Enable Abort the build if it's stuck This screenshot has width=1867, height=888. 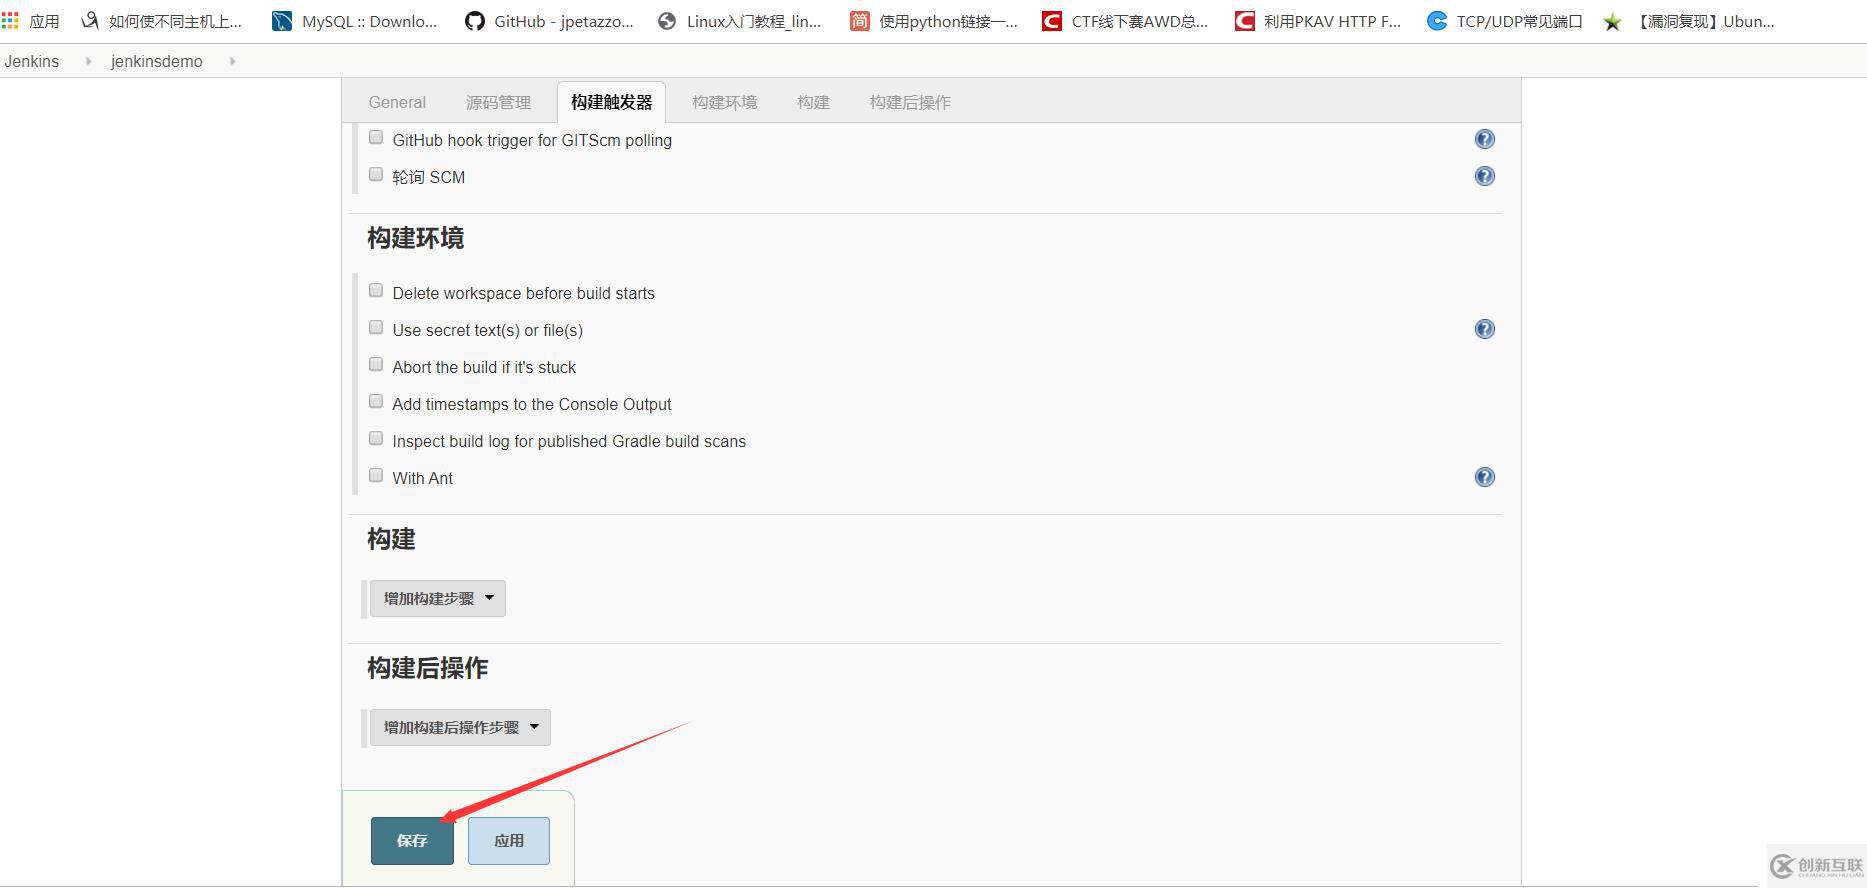coord(376,365)
